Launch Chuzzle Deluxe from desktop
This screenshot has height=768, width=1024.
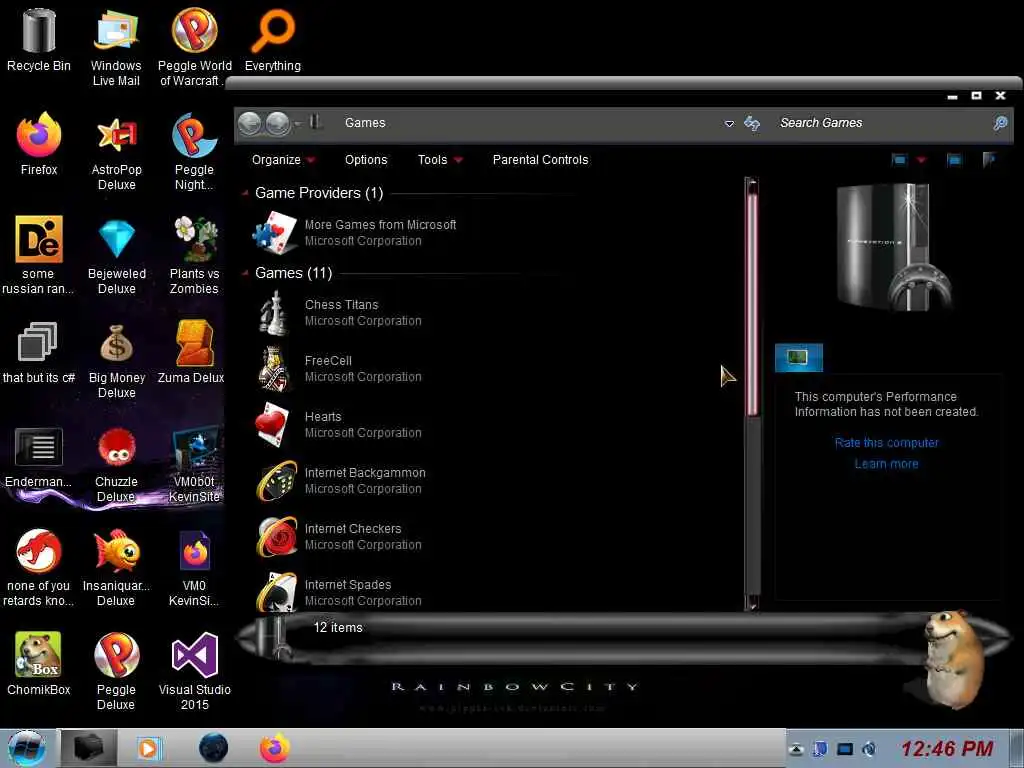click(x=116, y=447)
